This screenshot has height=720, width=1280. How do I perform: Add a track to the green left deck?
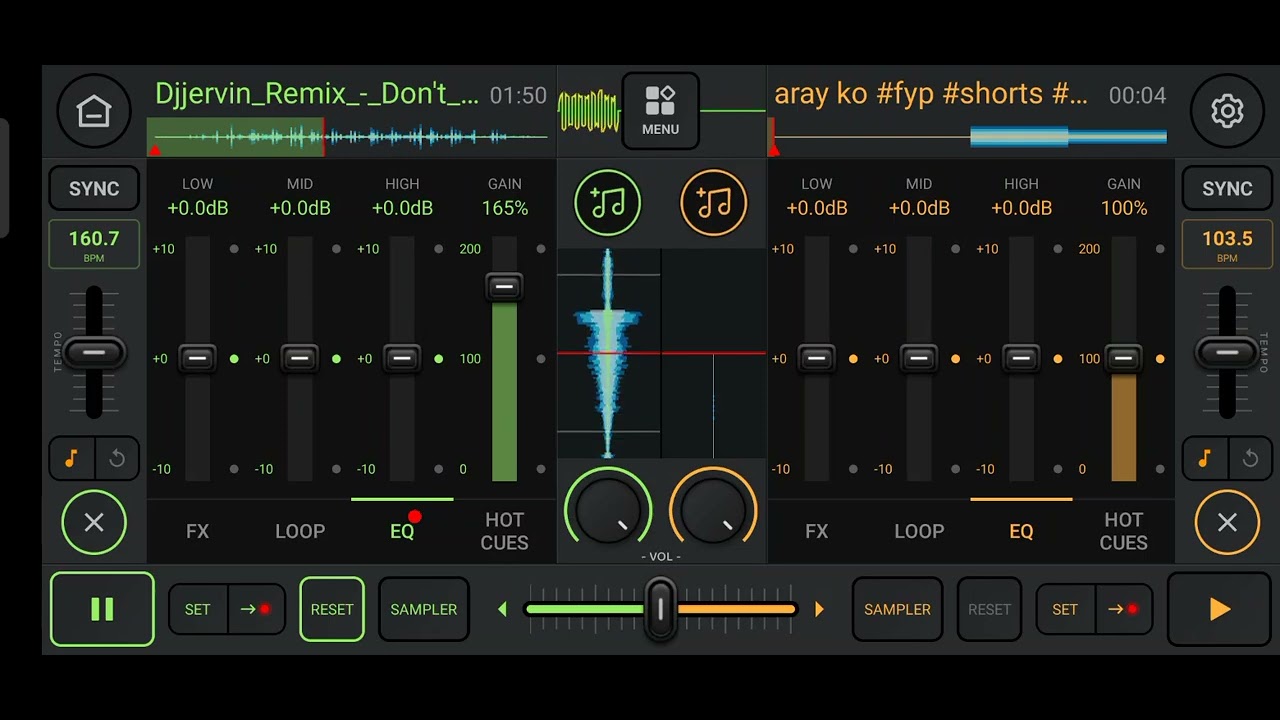[607, 203]
